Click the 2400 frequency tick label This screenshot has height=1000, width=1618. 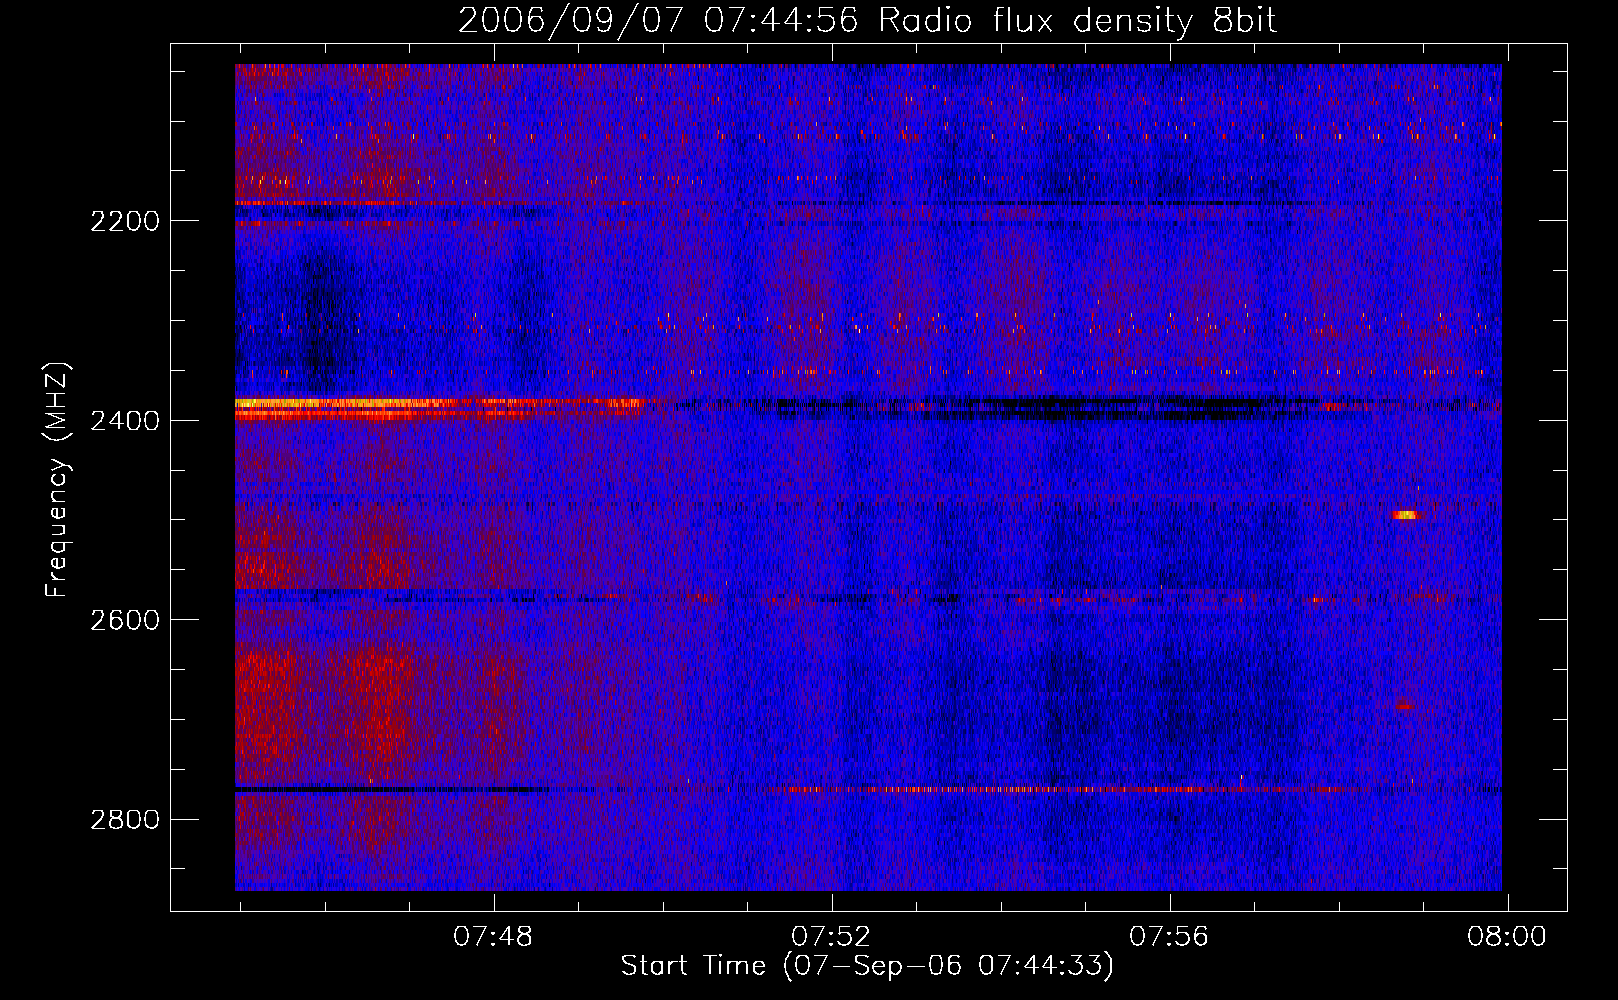125,421
